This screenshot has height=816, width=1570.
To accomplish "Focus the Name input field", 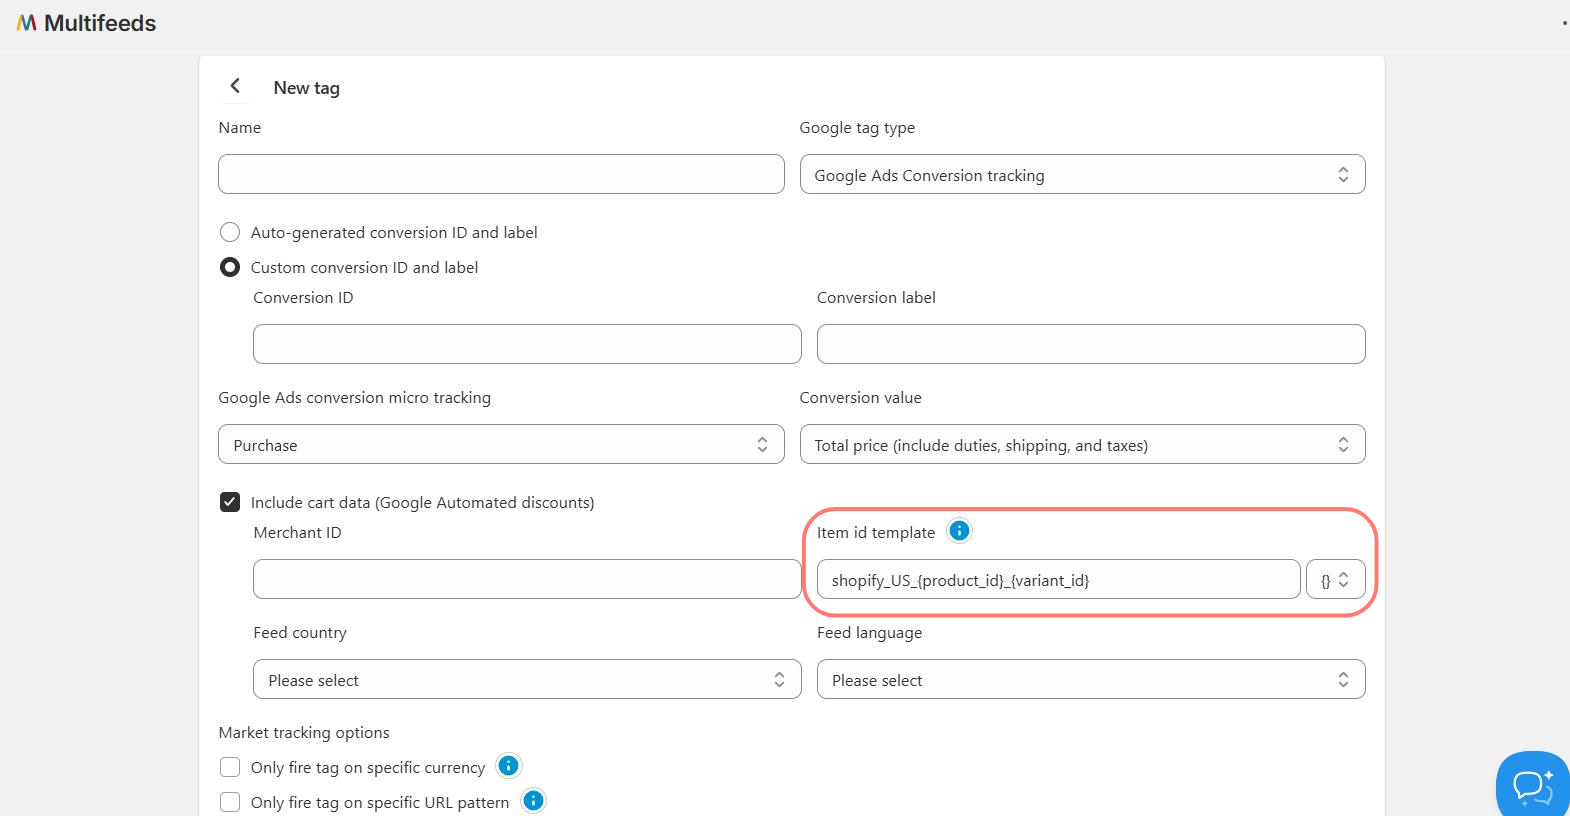I will 501,175.
